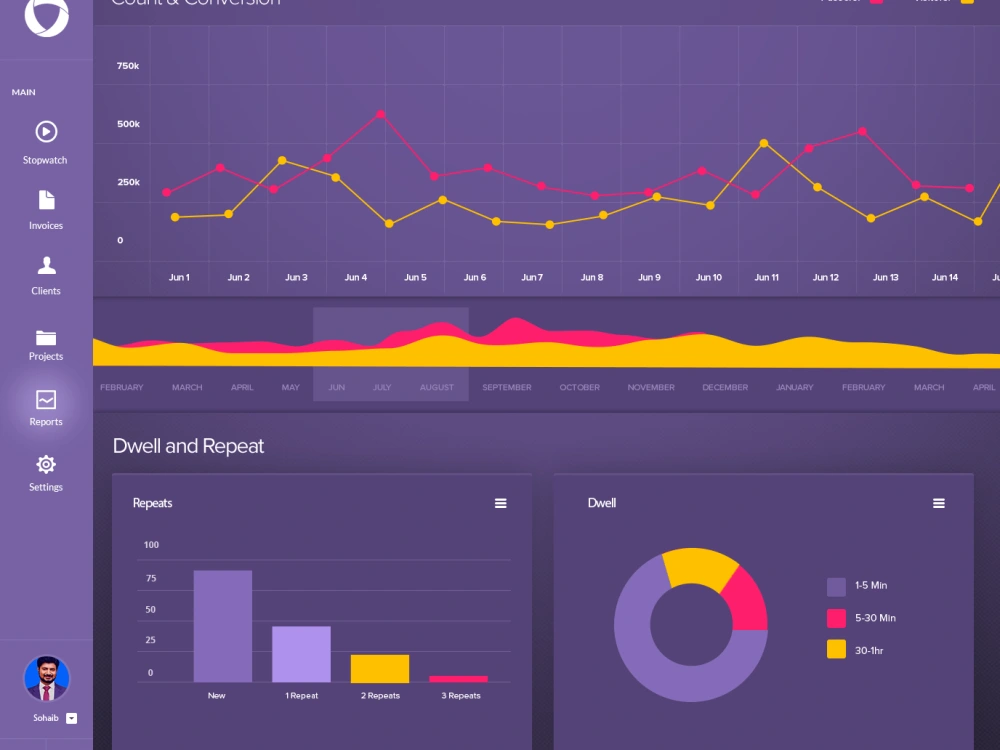Viewport: 1000px width, 750px height.
Task: Click the pink 3 Repeats bar
Action: 459,679
